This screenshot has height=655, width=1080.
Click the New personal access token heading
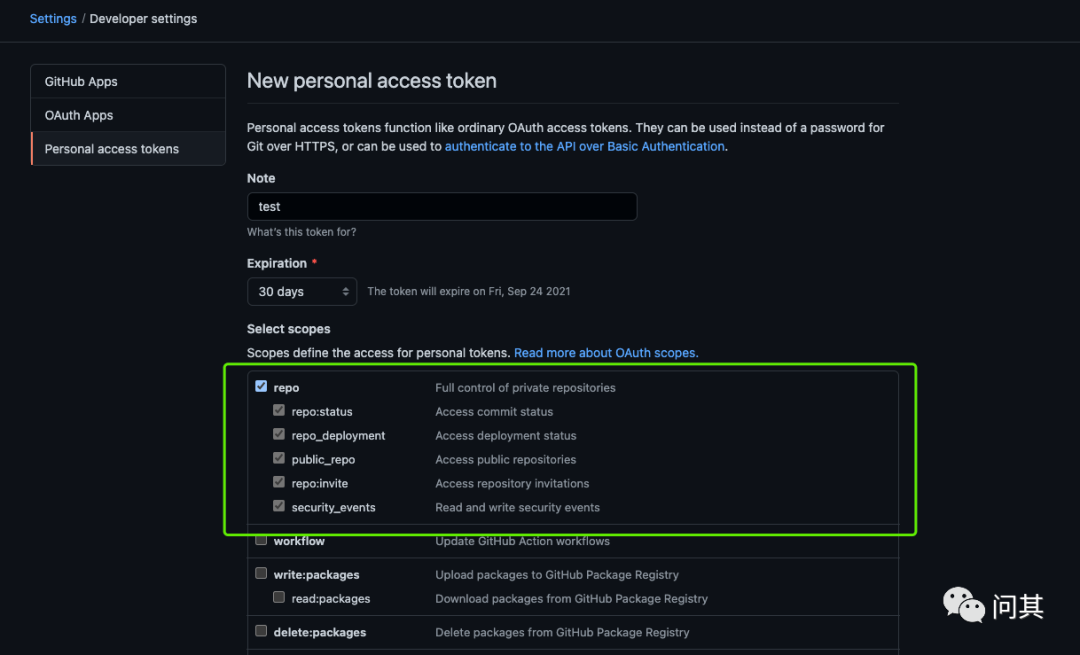pos(371,81)
